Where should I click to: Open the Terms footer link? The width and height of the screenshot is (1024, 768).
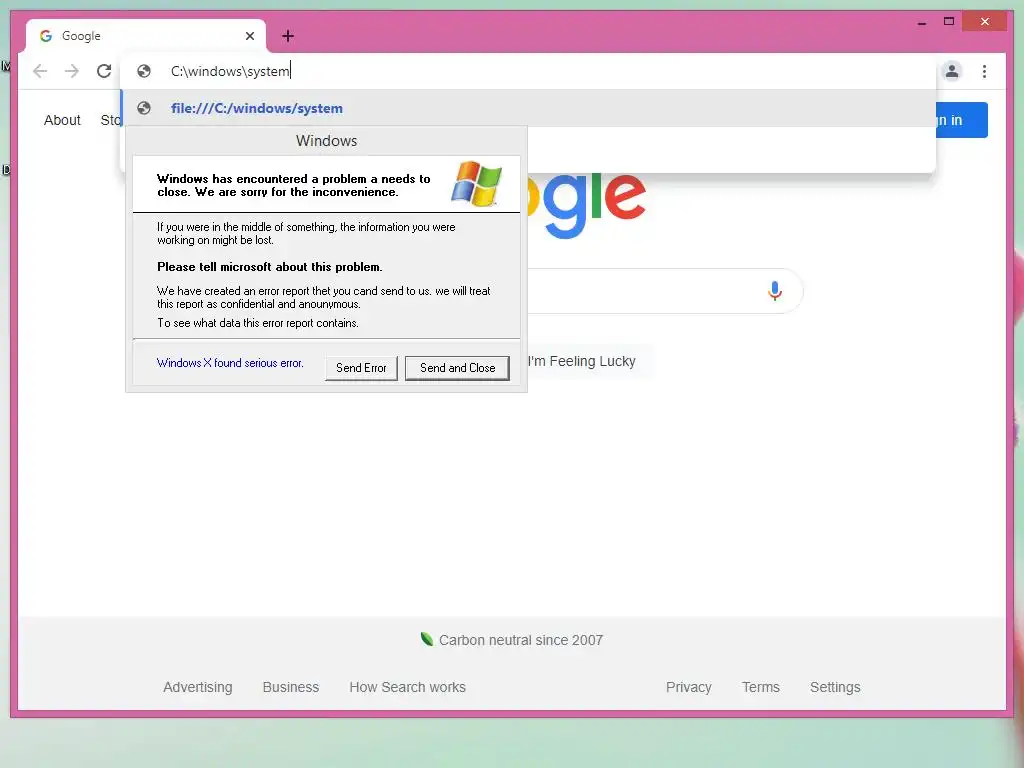point(761,687)
